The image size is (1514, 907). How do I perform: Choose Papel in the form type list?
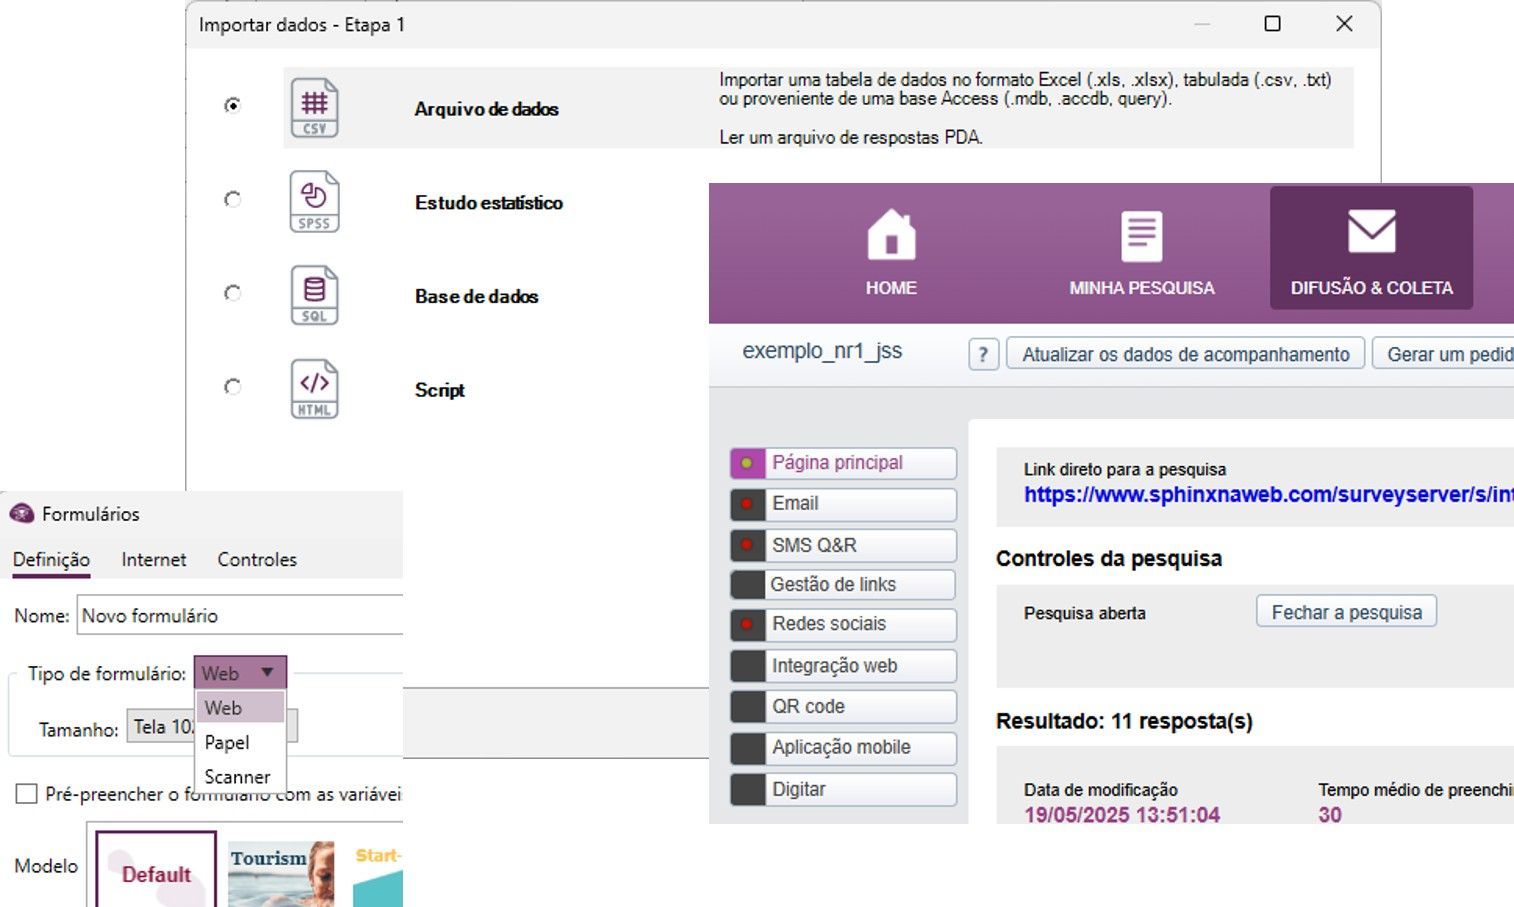point(240,742)
